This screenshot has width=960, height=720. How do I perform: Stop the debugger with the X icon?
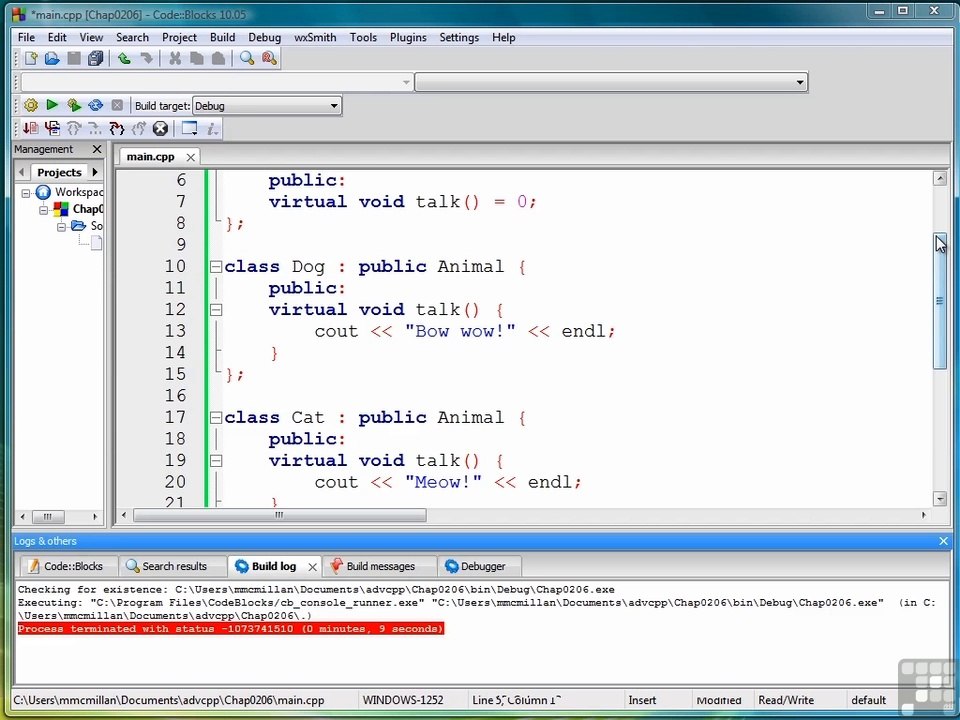tap(160, 129)
